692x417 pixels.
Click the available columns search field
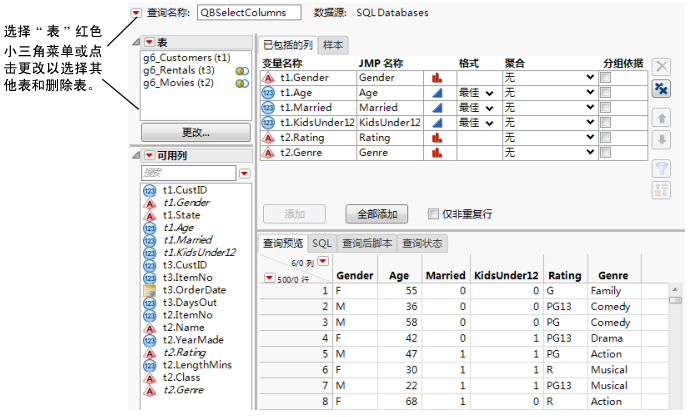[x=189, y=173]
